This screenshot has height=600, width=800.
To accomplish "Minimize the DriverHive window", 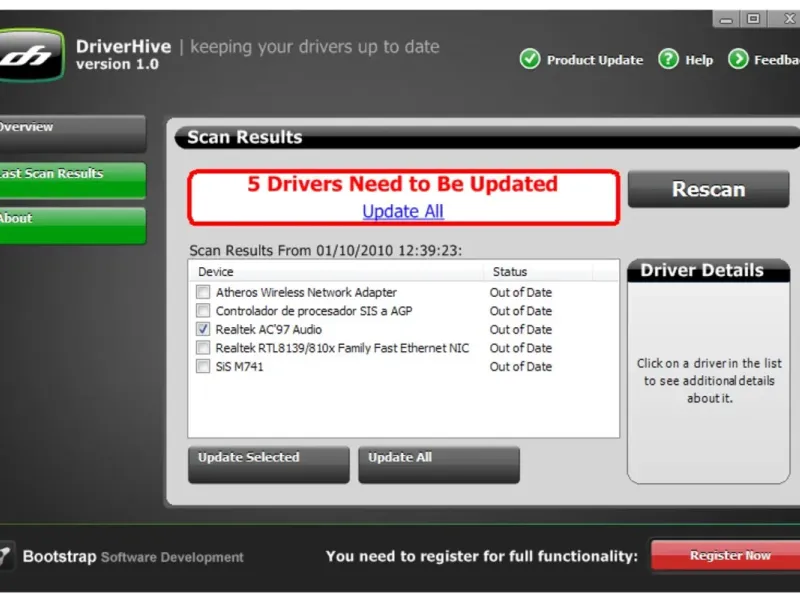I will tap(726, 19).
